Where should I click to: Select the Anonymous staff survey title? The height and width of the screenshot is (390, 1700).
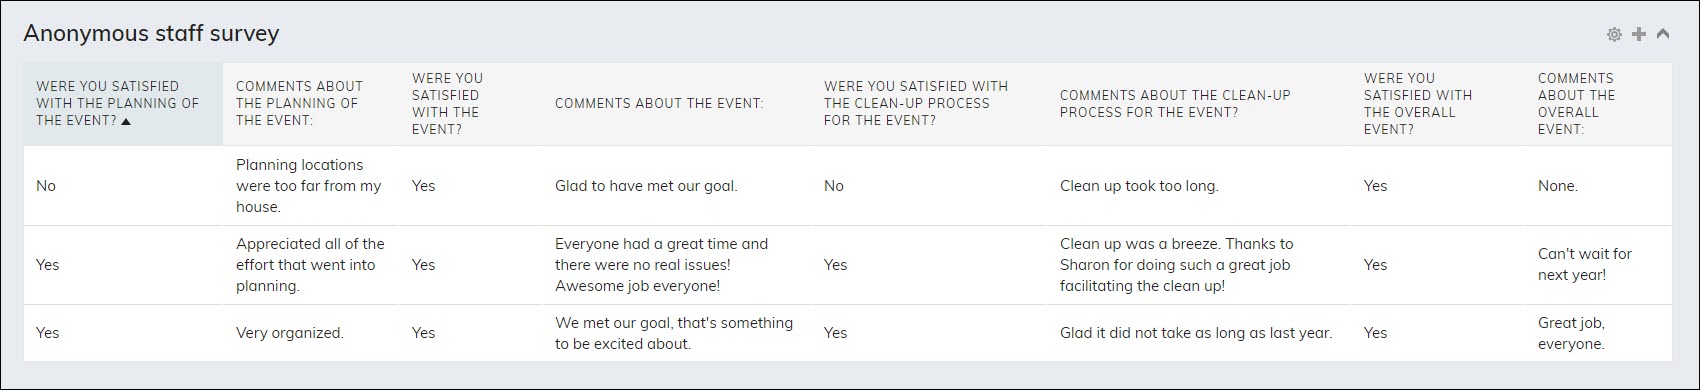pos(151,33)
